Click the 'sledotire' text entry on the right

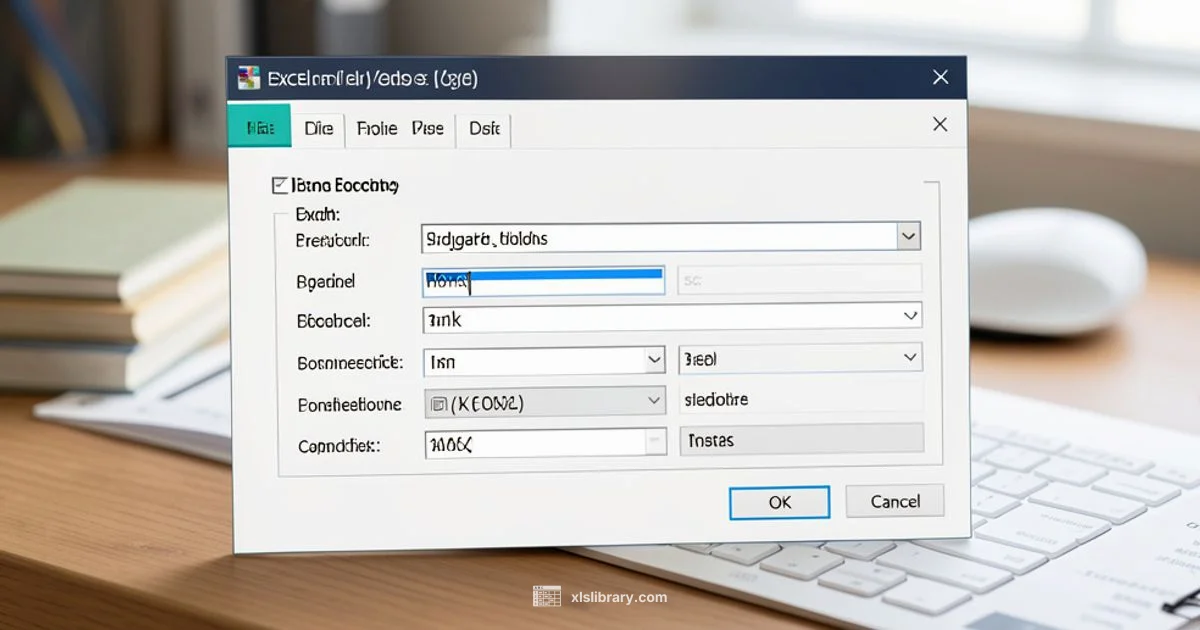click(800, 399)
